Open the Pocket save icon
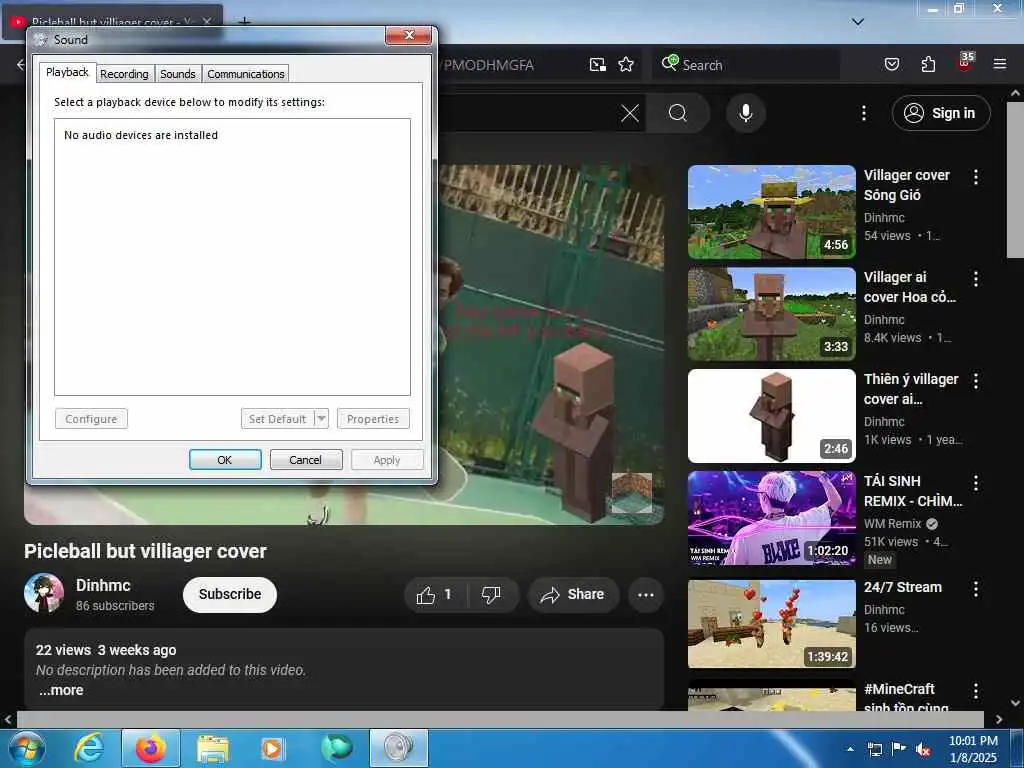Image resolution: width=1024 pixels, height=768 pixels. 891,64
